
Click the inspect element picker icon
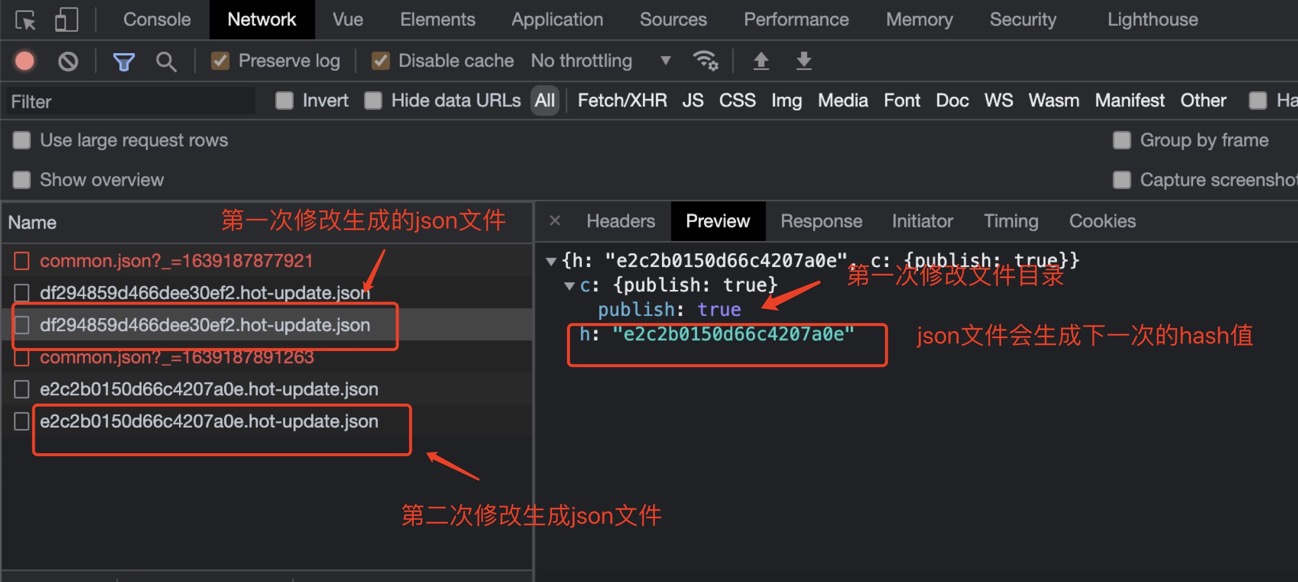(26, 20)
